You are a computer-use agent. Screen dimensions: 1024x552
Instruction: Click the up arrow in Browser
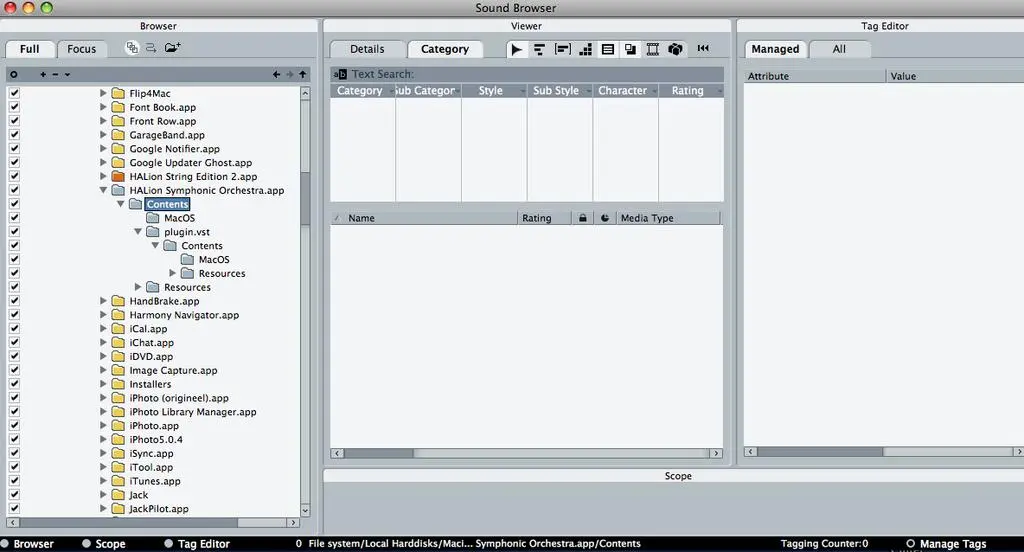(x=303, y=75)
